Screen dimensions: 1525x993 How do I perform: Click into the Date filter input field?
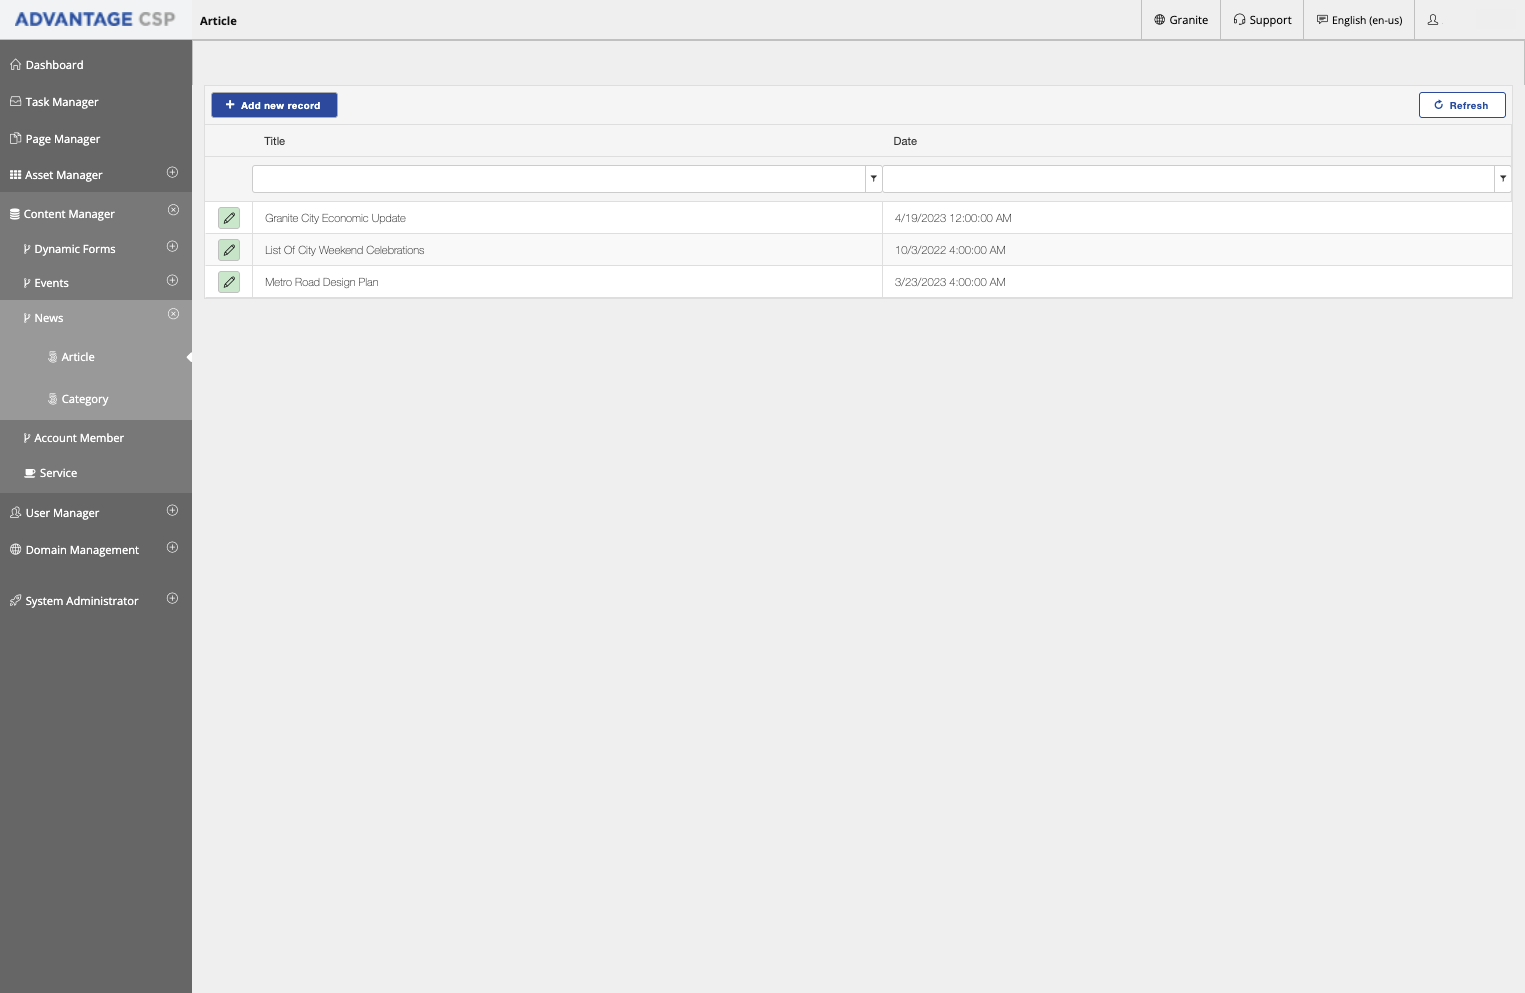(1189, 178)
